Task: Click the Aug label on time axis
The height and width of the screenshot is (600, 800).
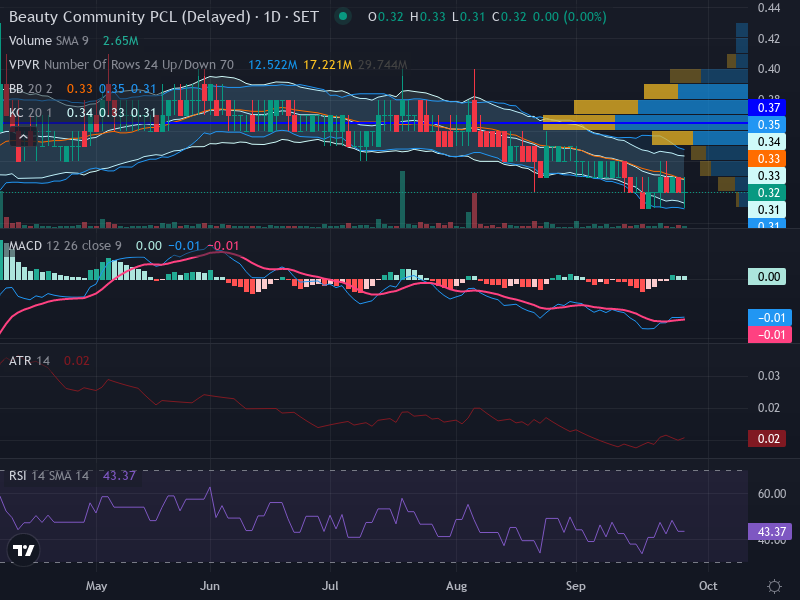Action: click(456, 586)
